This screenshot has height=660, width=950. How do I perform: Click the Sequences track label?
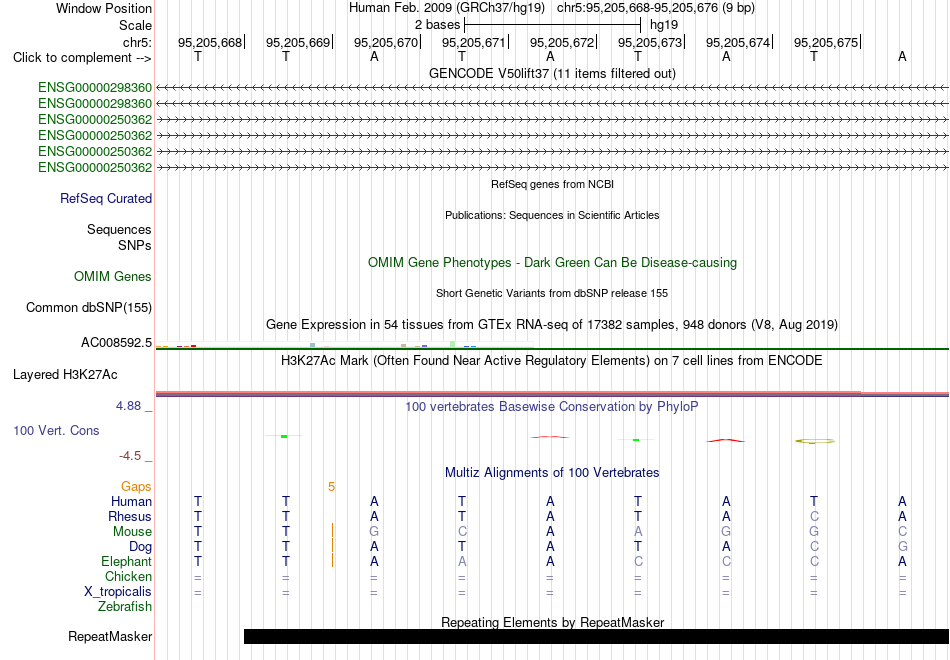[119, 229]
